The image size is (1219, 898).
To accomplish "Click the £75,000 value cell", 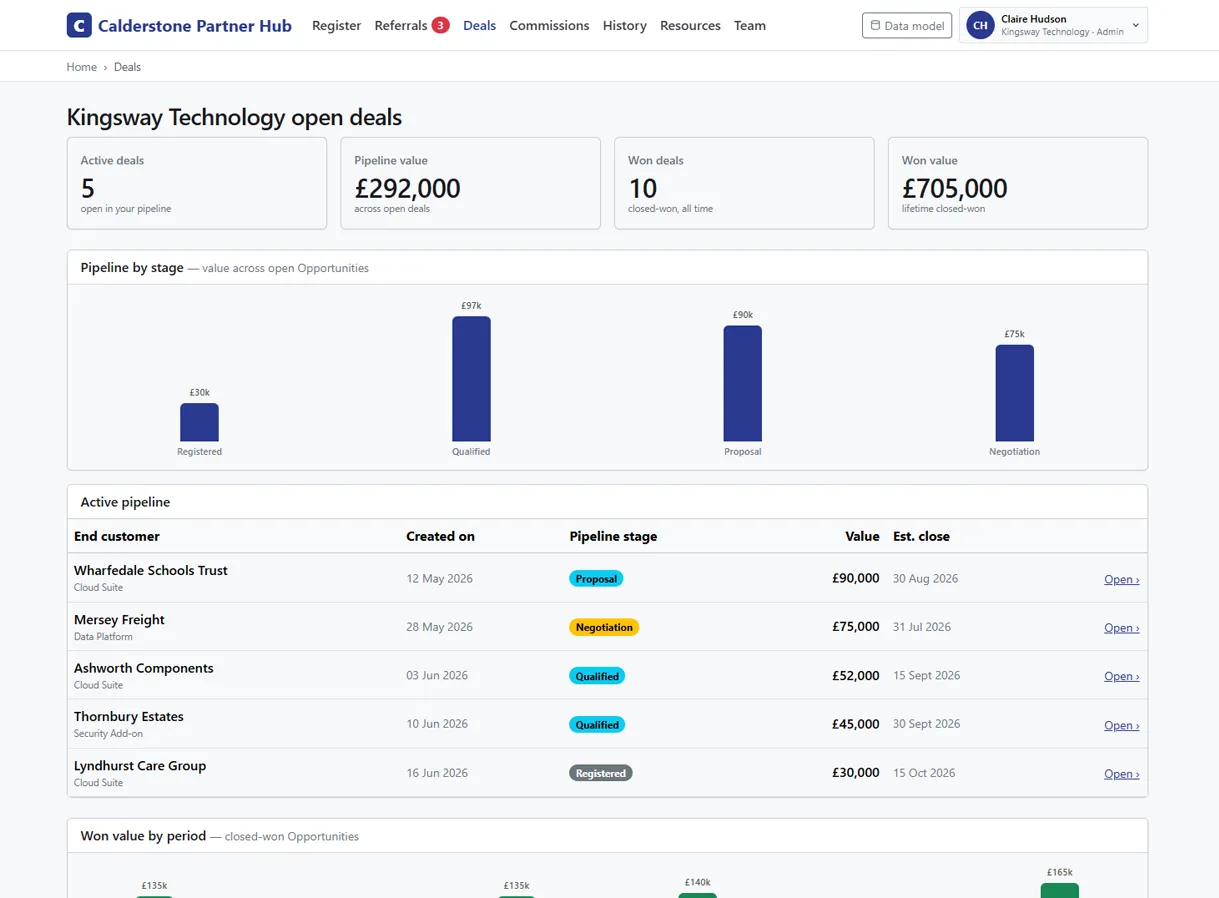I will click(855, 627).
